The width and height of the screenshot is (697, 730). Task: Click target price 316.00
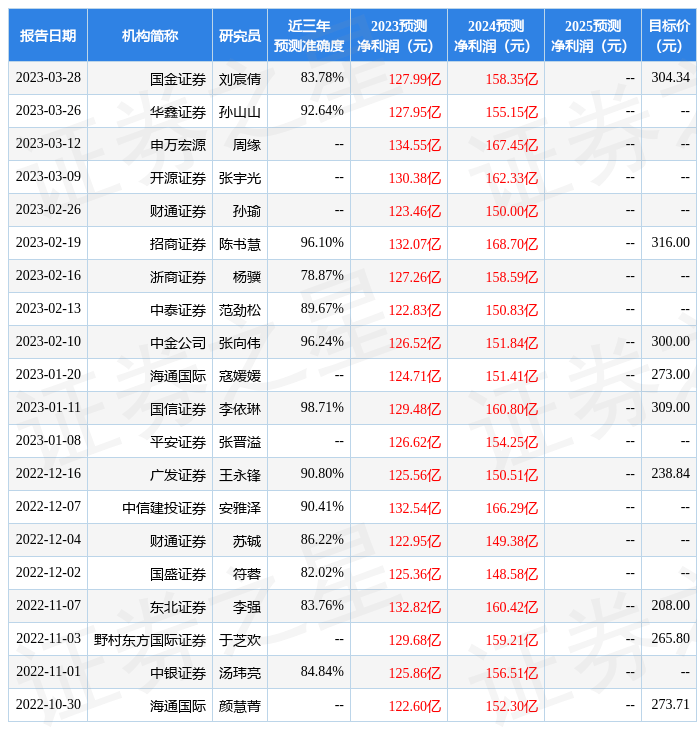pyautogui.click(x=670, y=243)
